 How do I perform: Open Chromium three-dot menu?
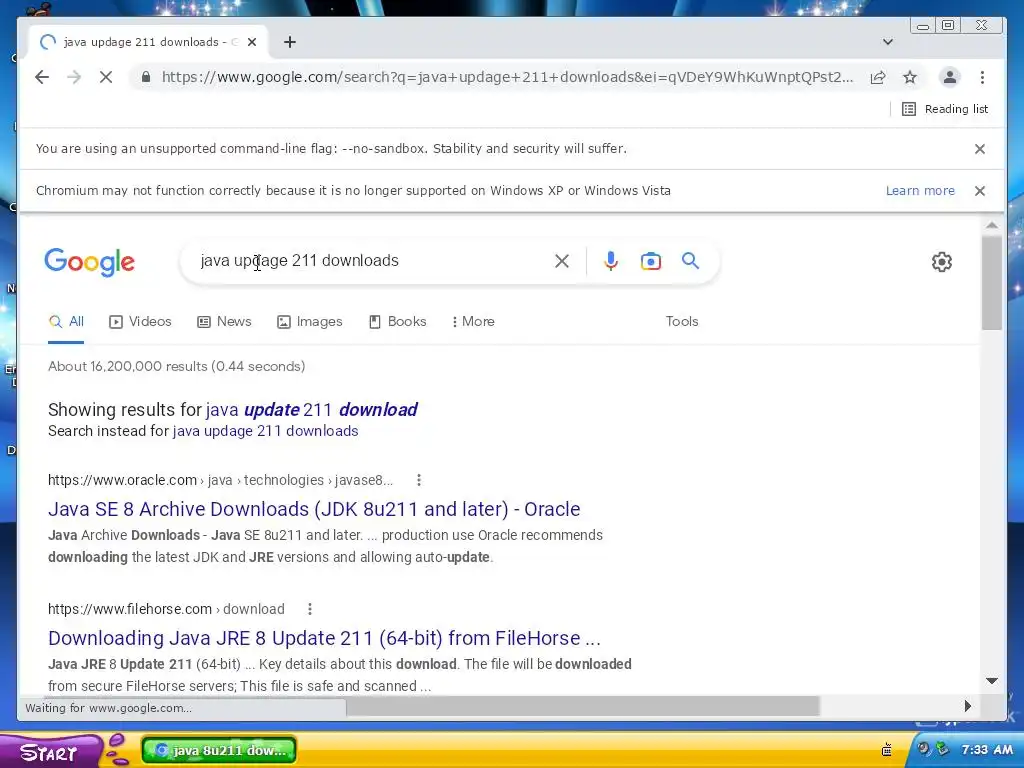(x=982, y=77)
